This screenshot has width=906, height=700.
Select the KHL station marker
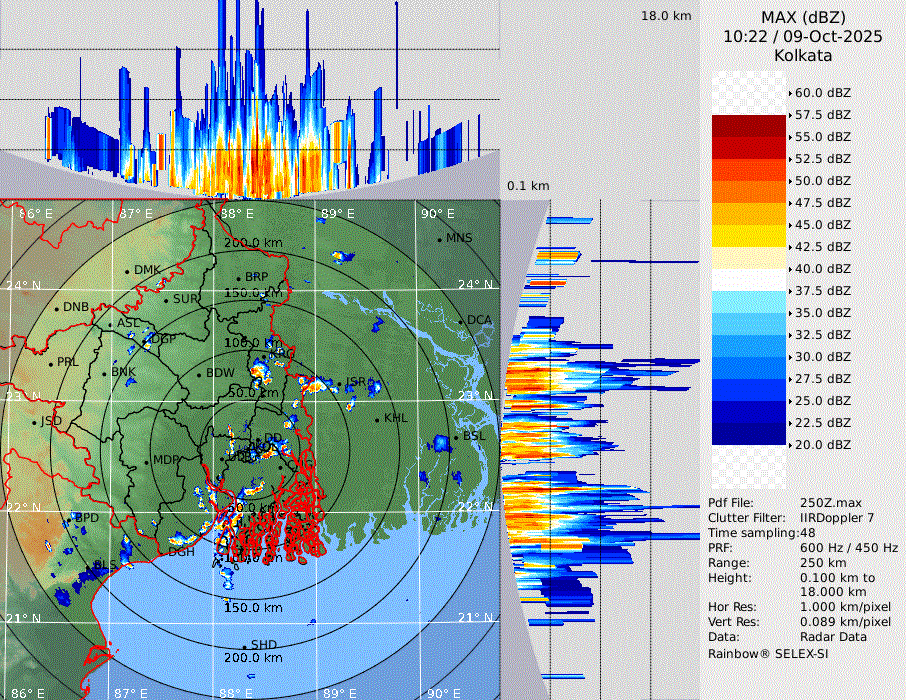(377, 419)
